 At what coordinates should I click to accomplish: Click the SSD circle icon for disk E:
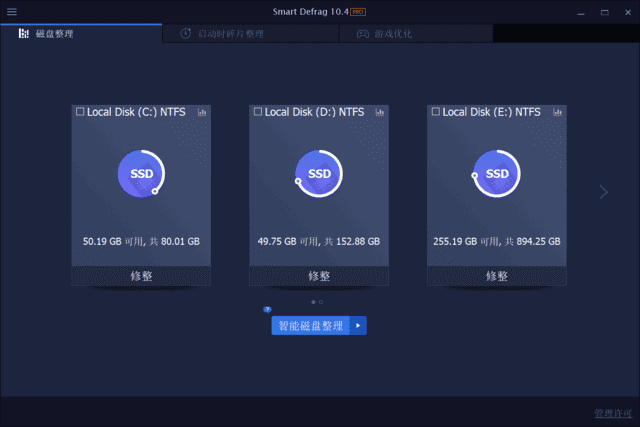pyautogui.click(x=497, y=173)
